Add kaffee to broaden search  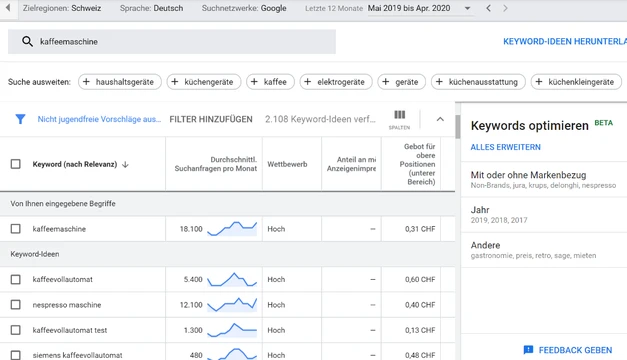tap(270, 82)
